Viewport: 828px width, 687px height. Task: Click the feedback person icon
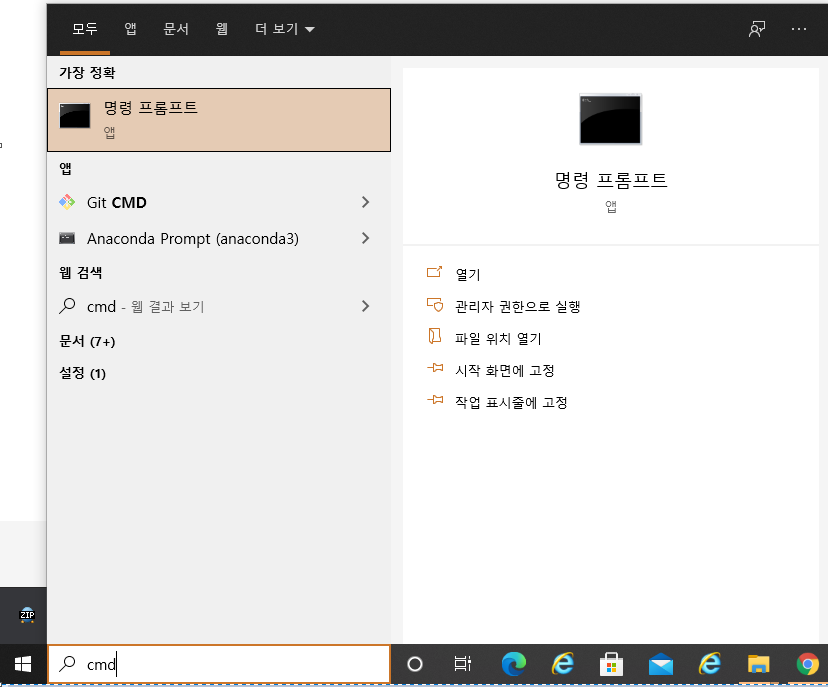click(x=757, y=29)
